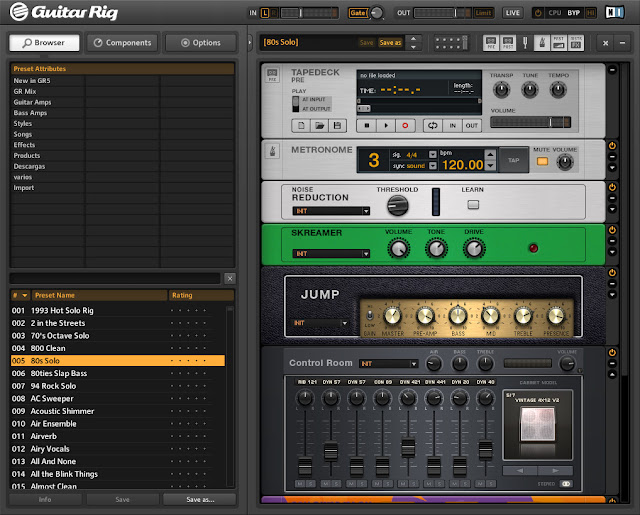This screenshot has height=515, width=640.
Task: Switch to Browser tab
Action: tap(44, 43)
